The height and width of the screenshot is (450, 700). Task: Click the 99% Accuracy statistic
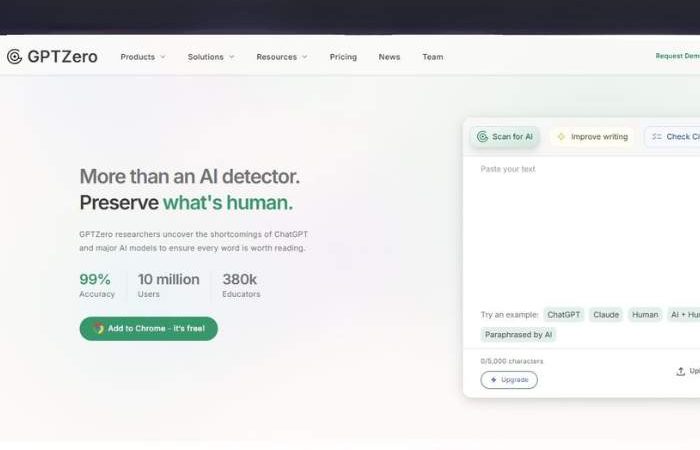pos(97,285)
